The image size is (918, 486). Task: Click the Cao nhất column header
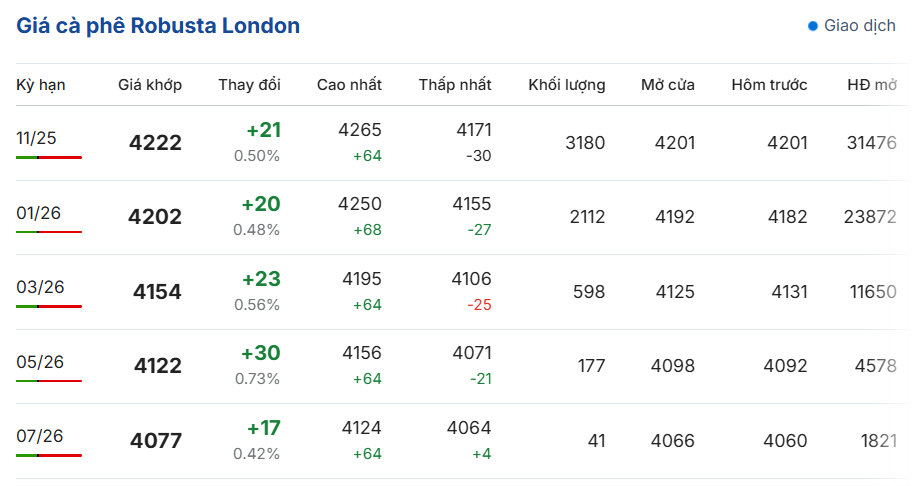coord(349,85)
